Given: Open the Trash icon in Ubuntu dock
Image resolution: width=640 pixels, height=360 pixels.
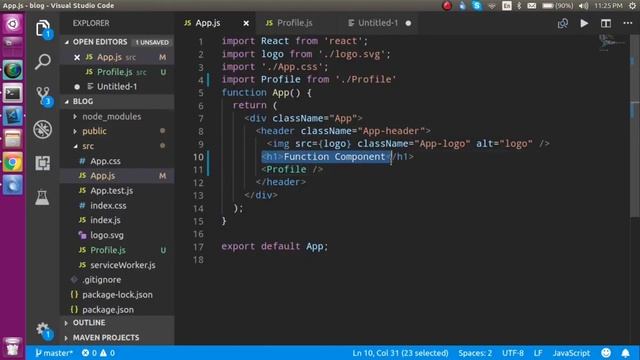Looking at the screenshot, I should pyautogui.click(x=13, y=347).
